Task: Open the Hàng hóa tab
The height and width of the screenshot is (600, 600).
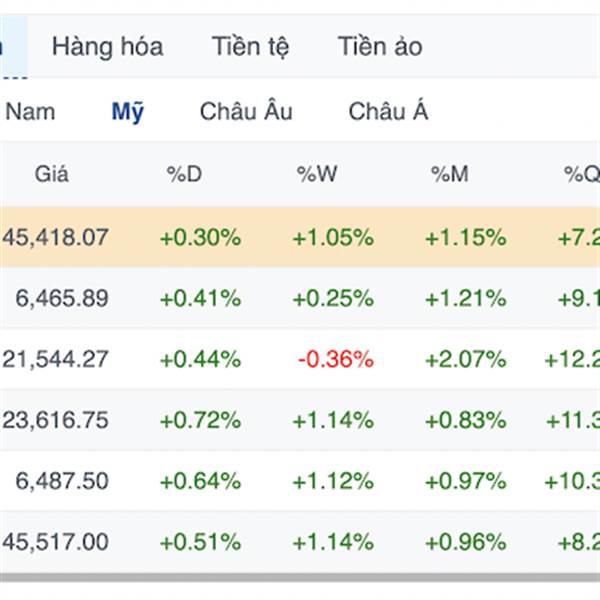Action: pyautogui.click(x=108, y=47)
